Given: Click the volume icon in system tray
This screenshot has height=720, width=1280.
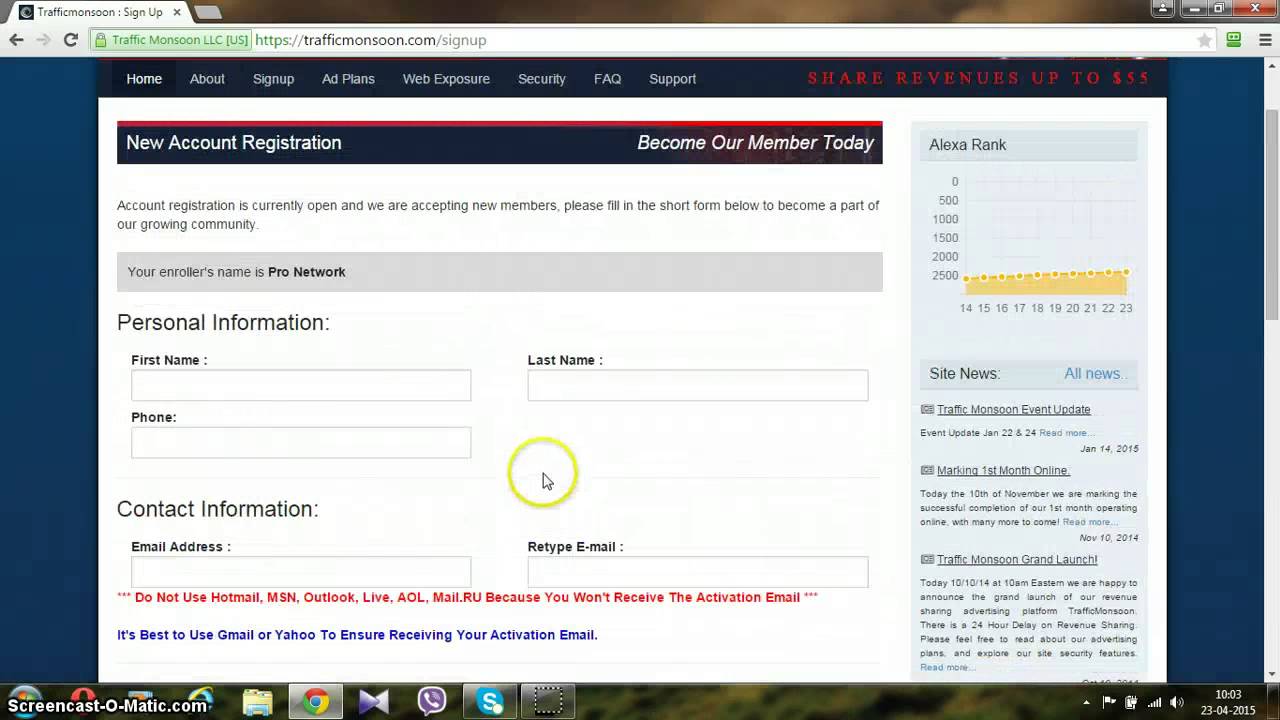Looking at the screenshot, I should point(1177,703).
